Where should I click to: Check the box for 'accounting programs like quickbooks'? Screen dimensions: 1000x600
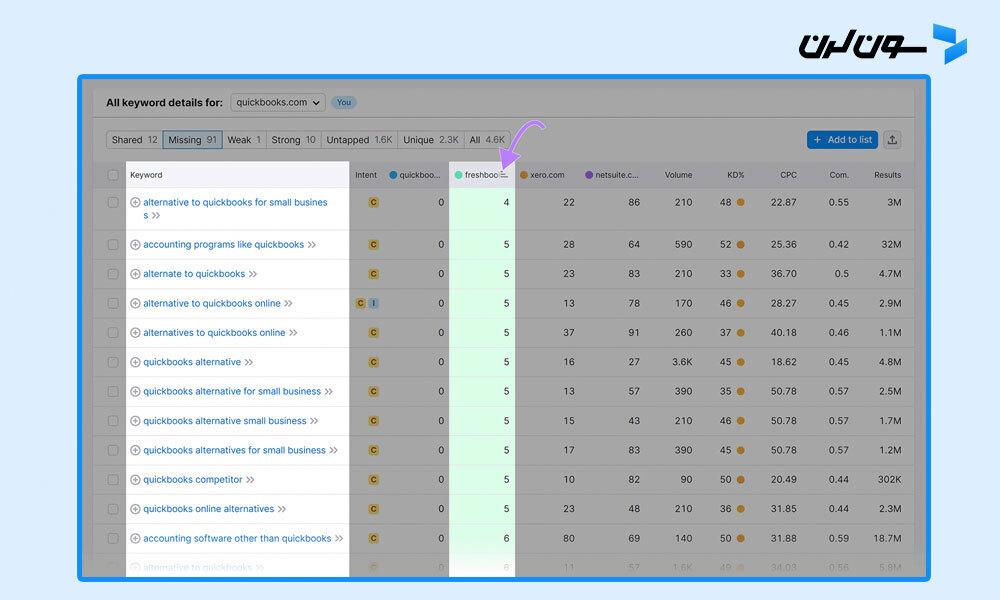113,245
